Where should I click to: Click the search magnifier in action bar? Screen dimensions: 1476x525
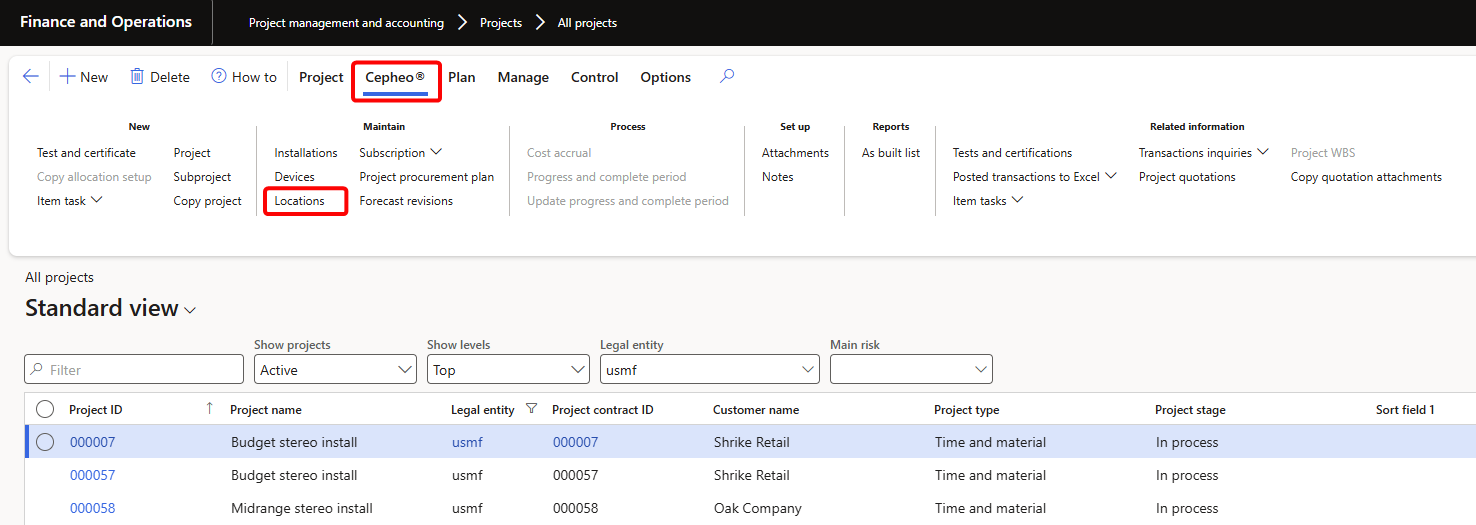click(727, 76)
